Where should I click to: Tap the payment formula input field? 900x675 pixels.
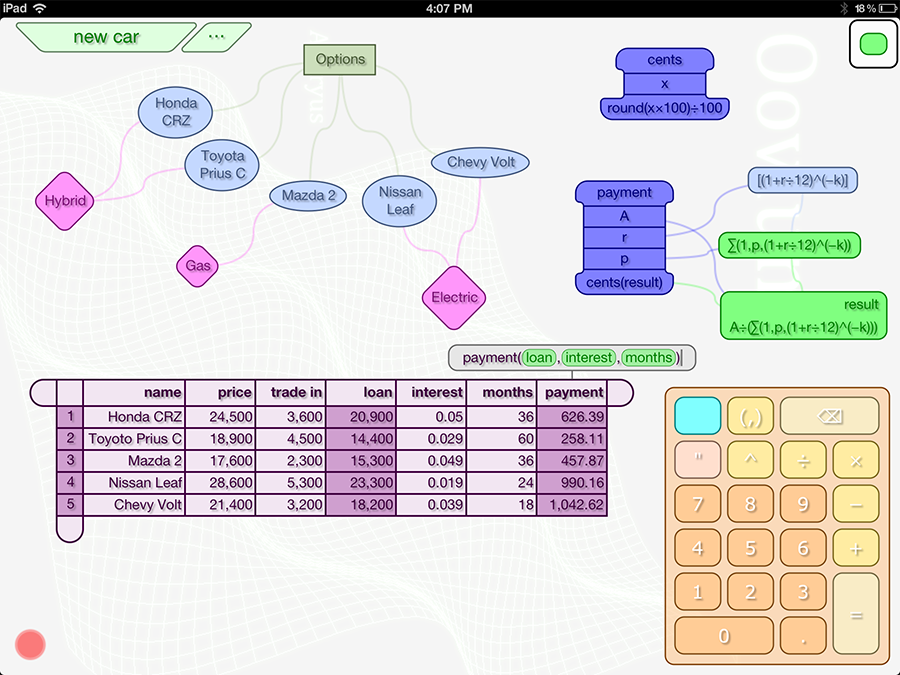coord(572,358)
